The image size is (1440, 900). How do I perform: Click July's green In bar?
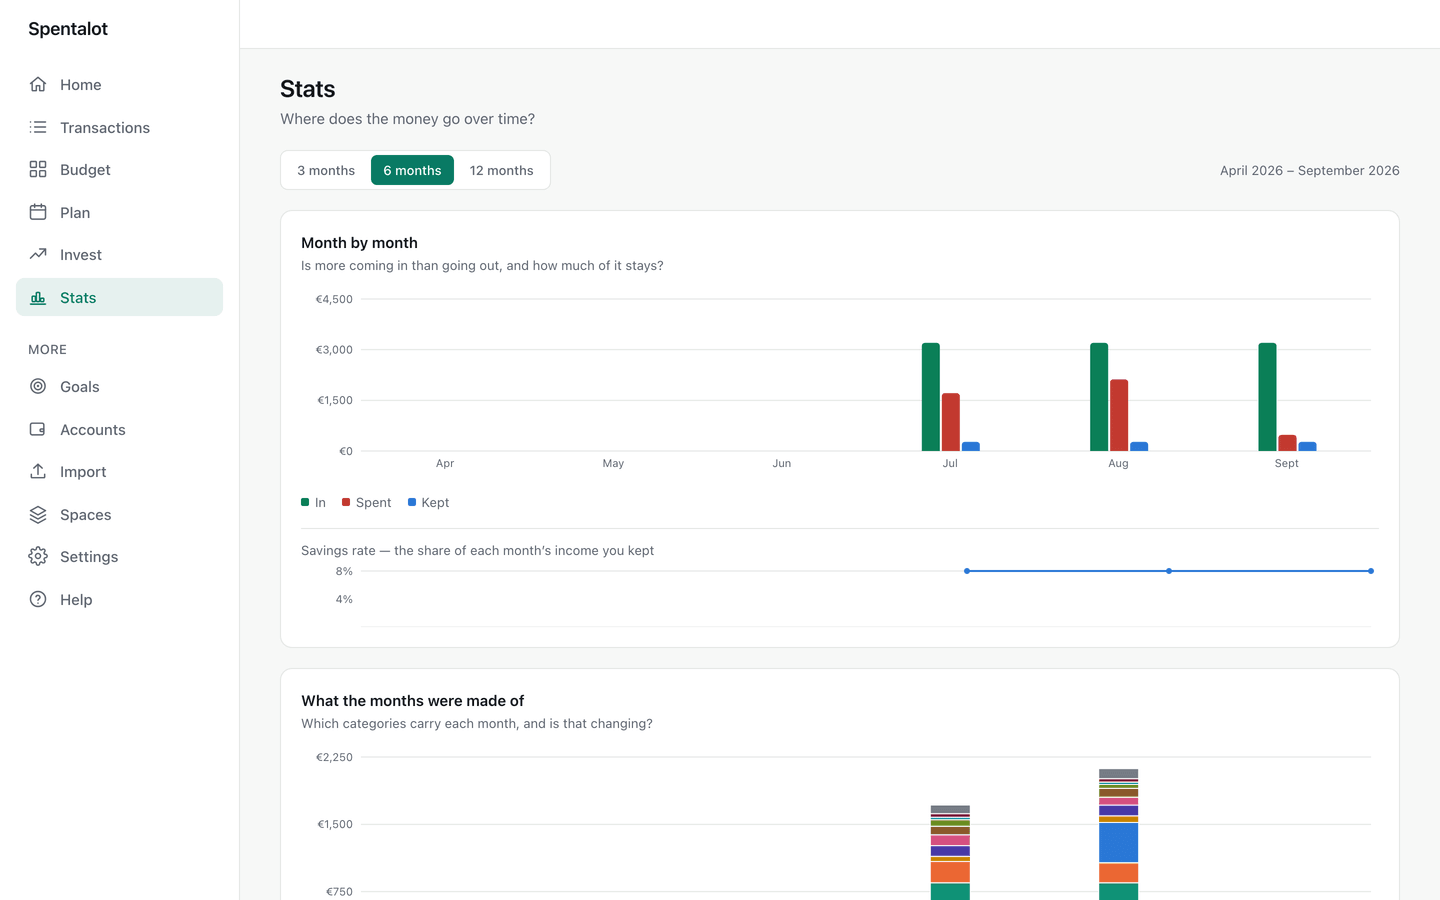click(931, 397)
